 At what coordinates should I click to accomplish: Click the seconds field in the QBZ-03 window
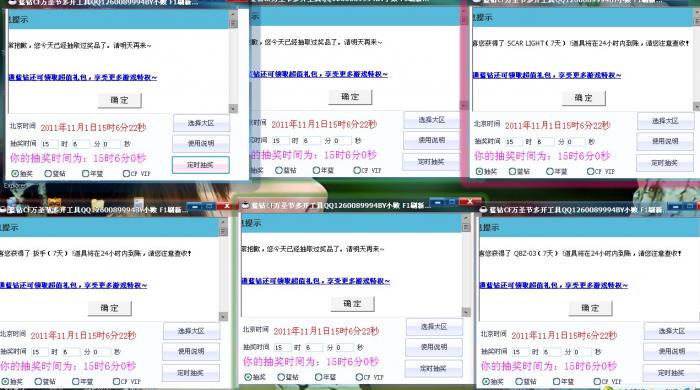(583, 352)
